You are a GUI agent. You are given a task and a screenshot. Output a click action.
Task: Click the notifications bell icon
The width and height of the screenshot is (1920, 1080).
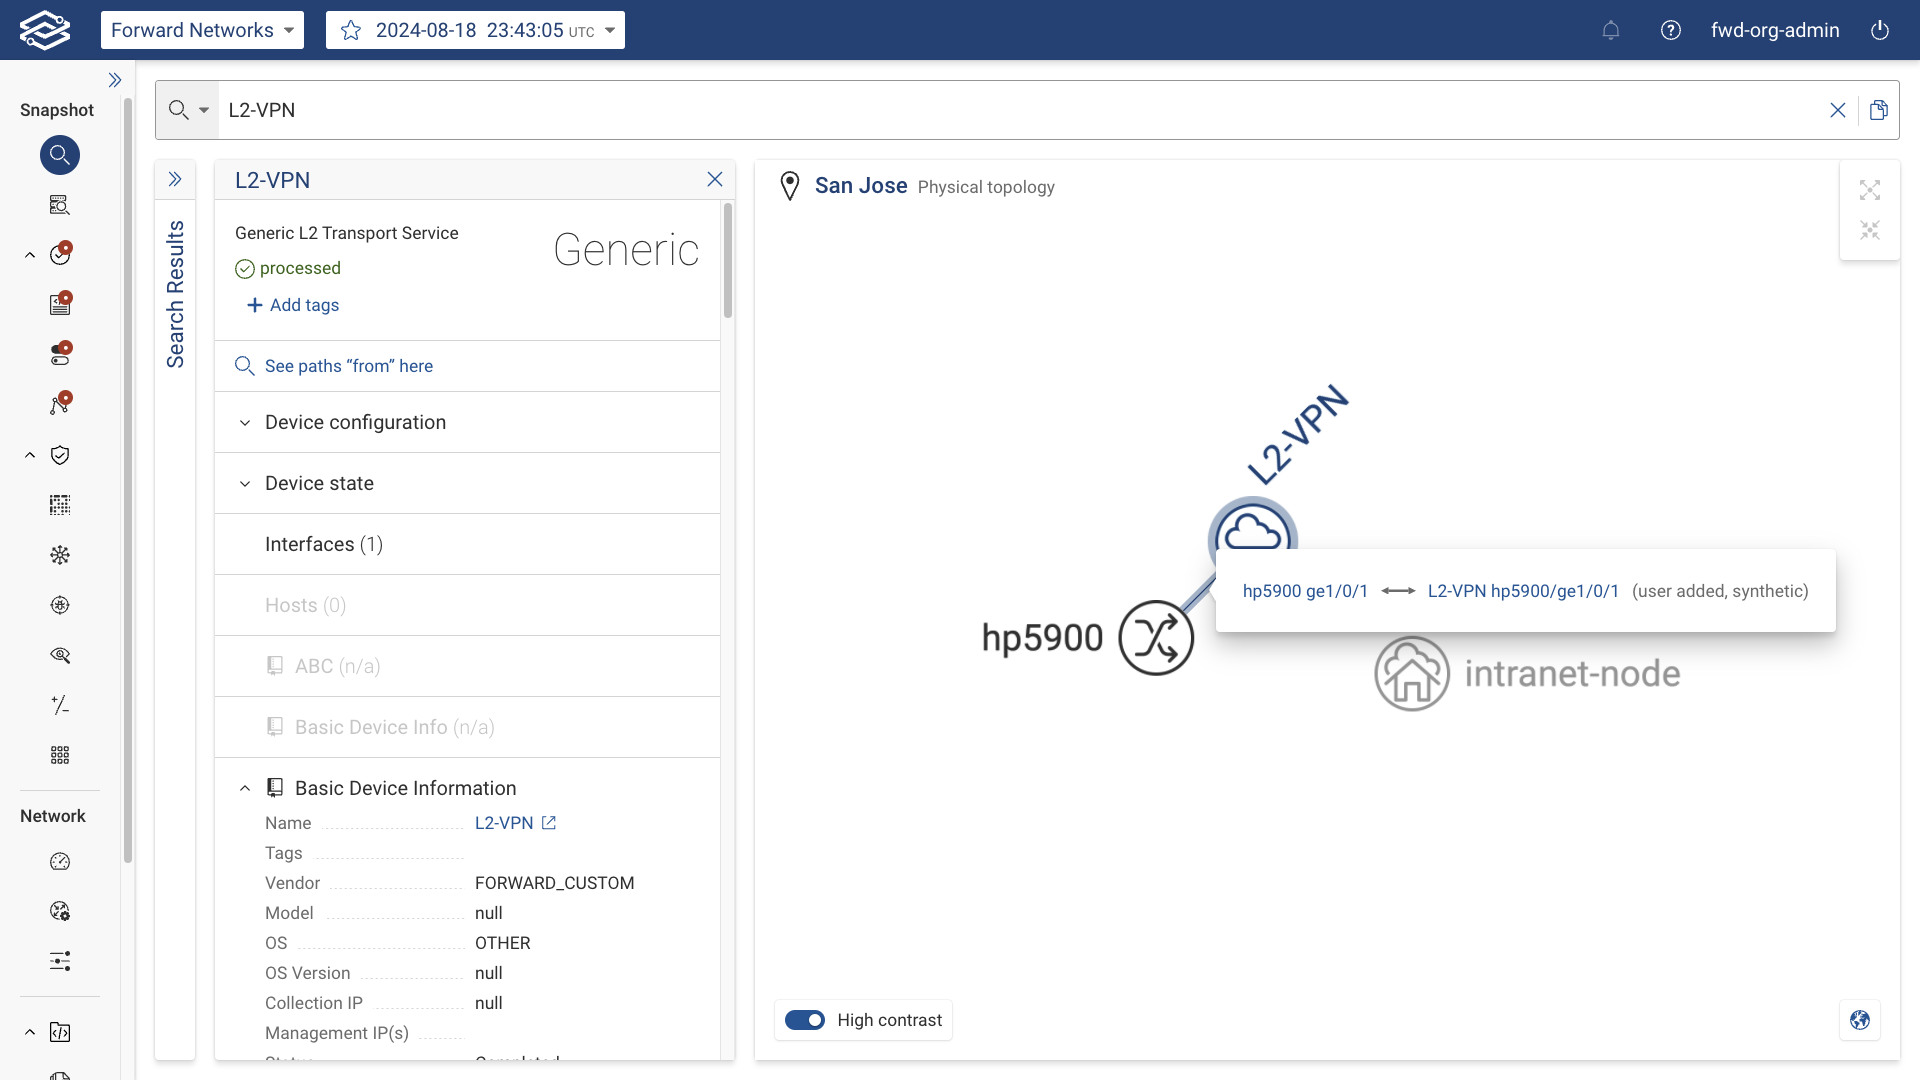(1610, 30)
